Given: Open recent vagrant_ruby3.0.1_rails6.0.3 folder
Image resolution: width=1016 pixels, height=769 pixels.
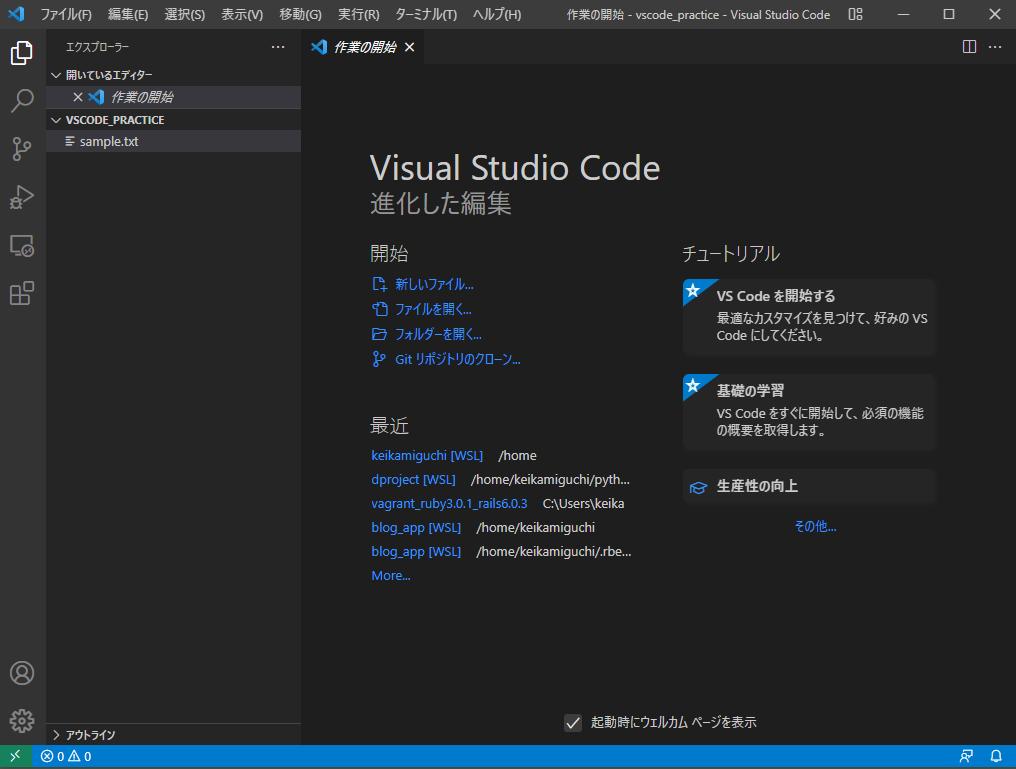Looking at the screenshot, I should point(449,503).
